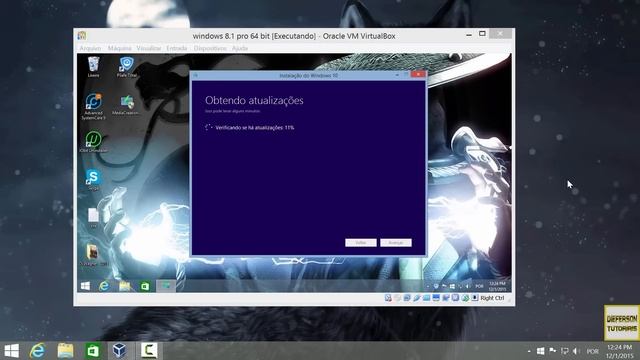Select the Skype shortcut on guest desktop
This screenshot has height=360, width=640.
tap(93, 180)
